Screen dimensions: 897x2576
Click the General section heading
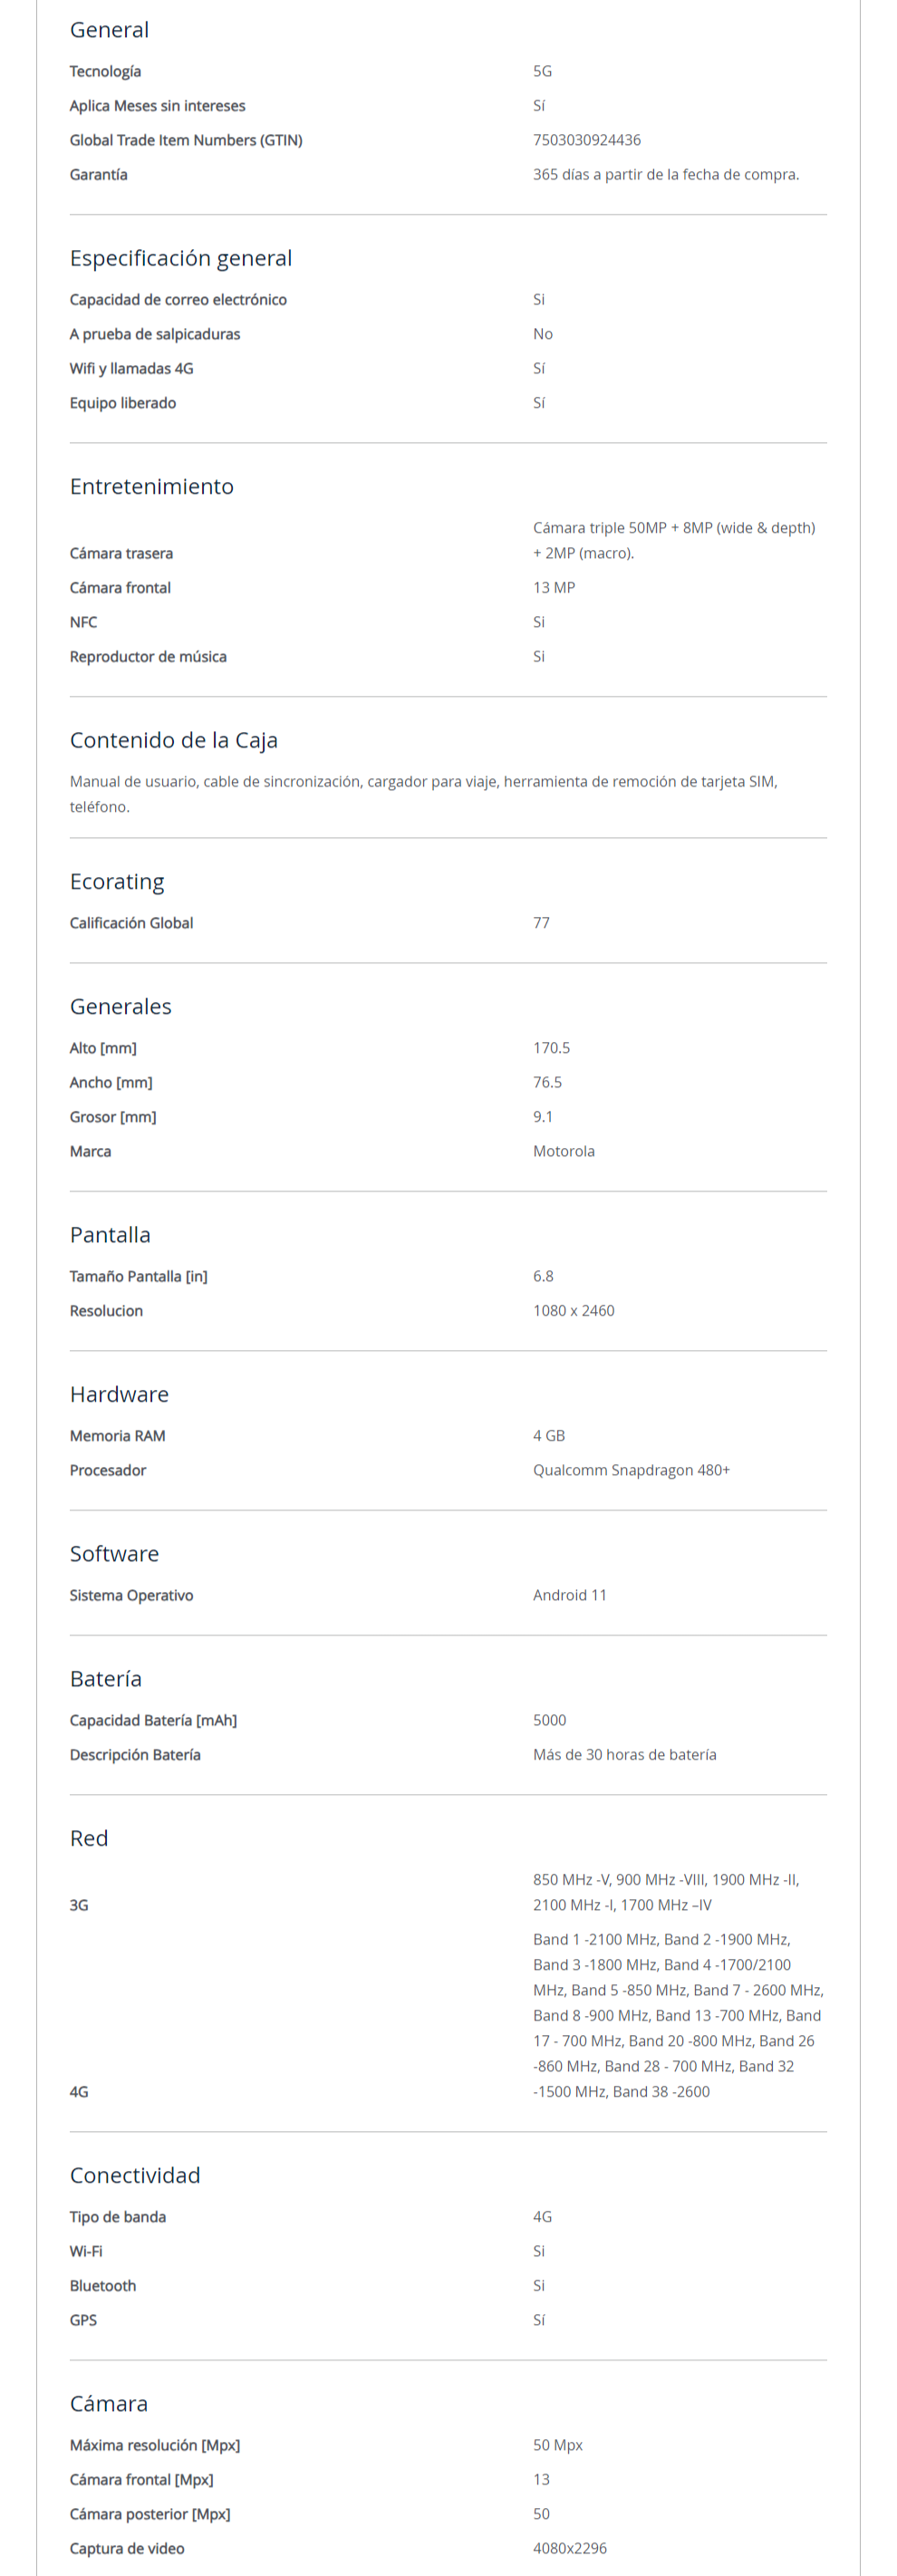point(109,30)
